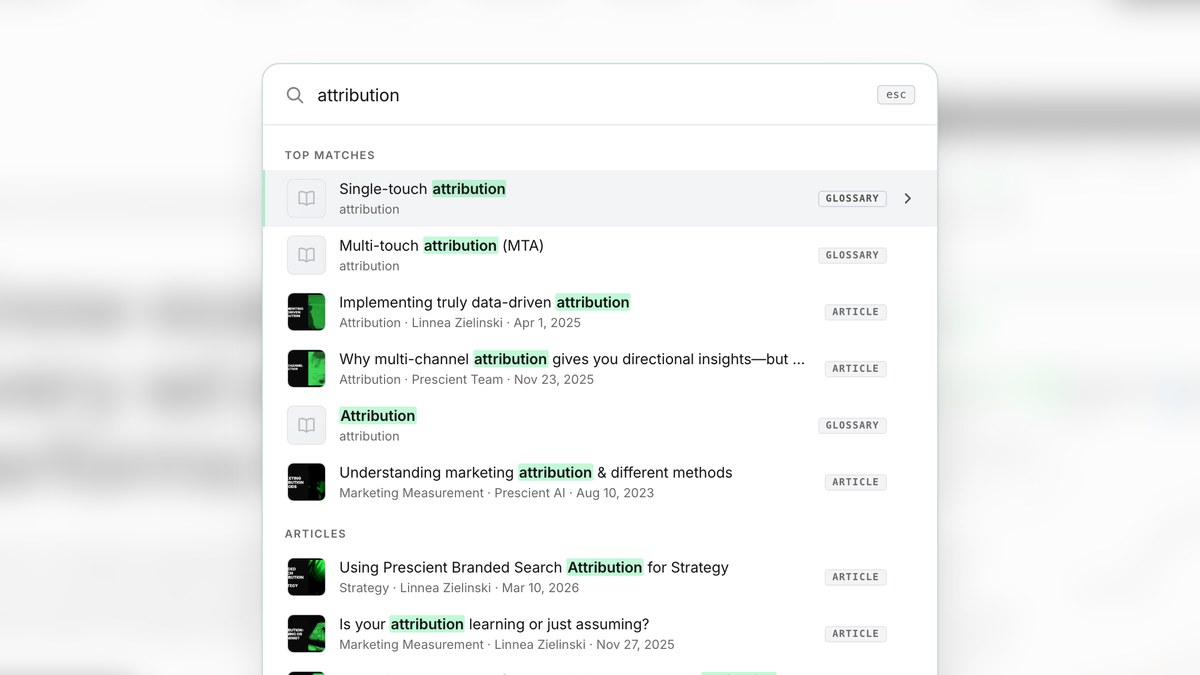Open the article Is your attribution learning or just assuming
This screenshot has width=1200, height=675.
pyautogui.click(x=493, y=623)
